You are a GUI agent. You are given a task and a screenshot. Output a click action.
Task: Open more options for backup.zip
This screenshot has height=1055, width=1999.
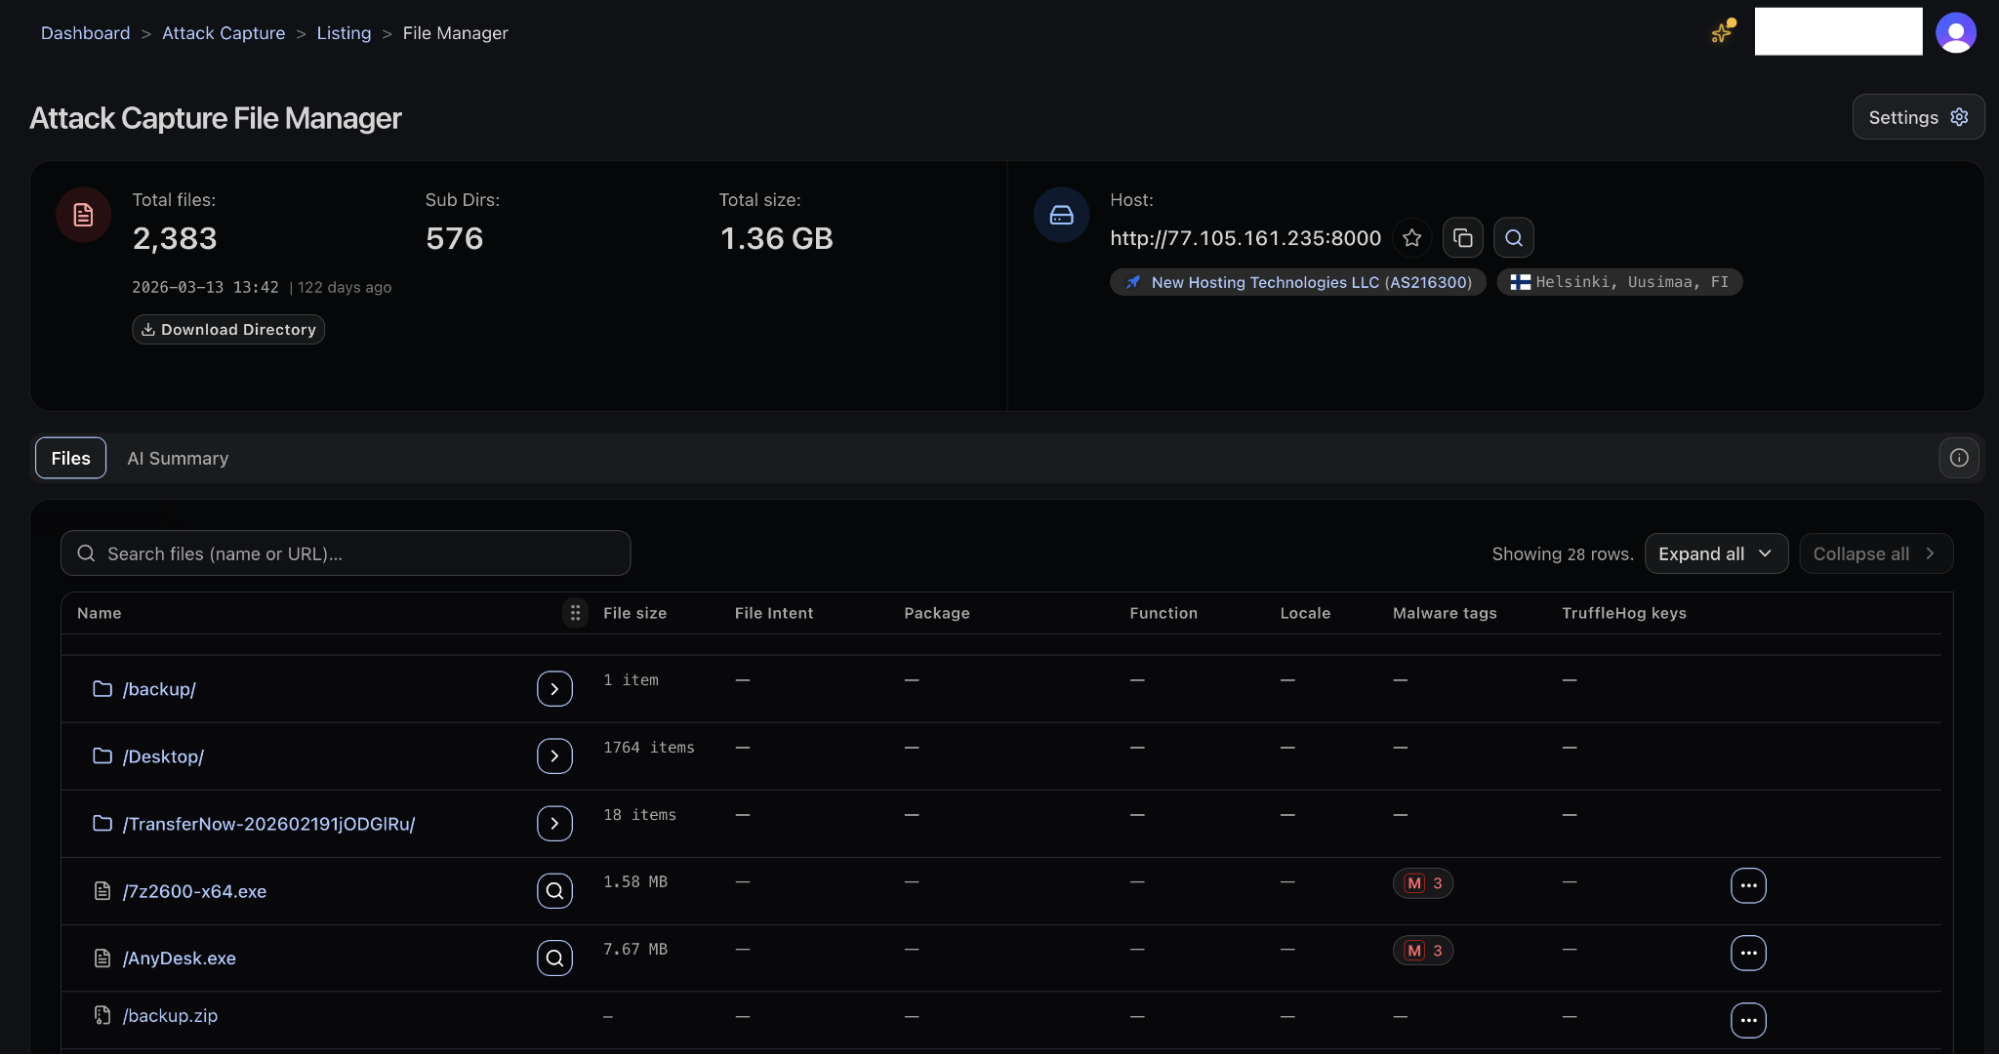point(1748,1020)
